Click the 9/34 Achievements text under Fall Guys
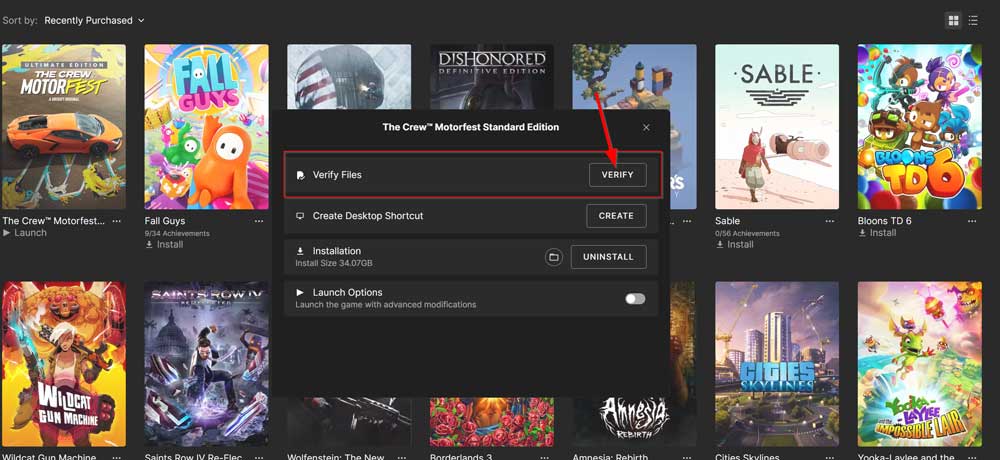Viewport: 1000px width, 460px height. (x=177, y=234)
